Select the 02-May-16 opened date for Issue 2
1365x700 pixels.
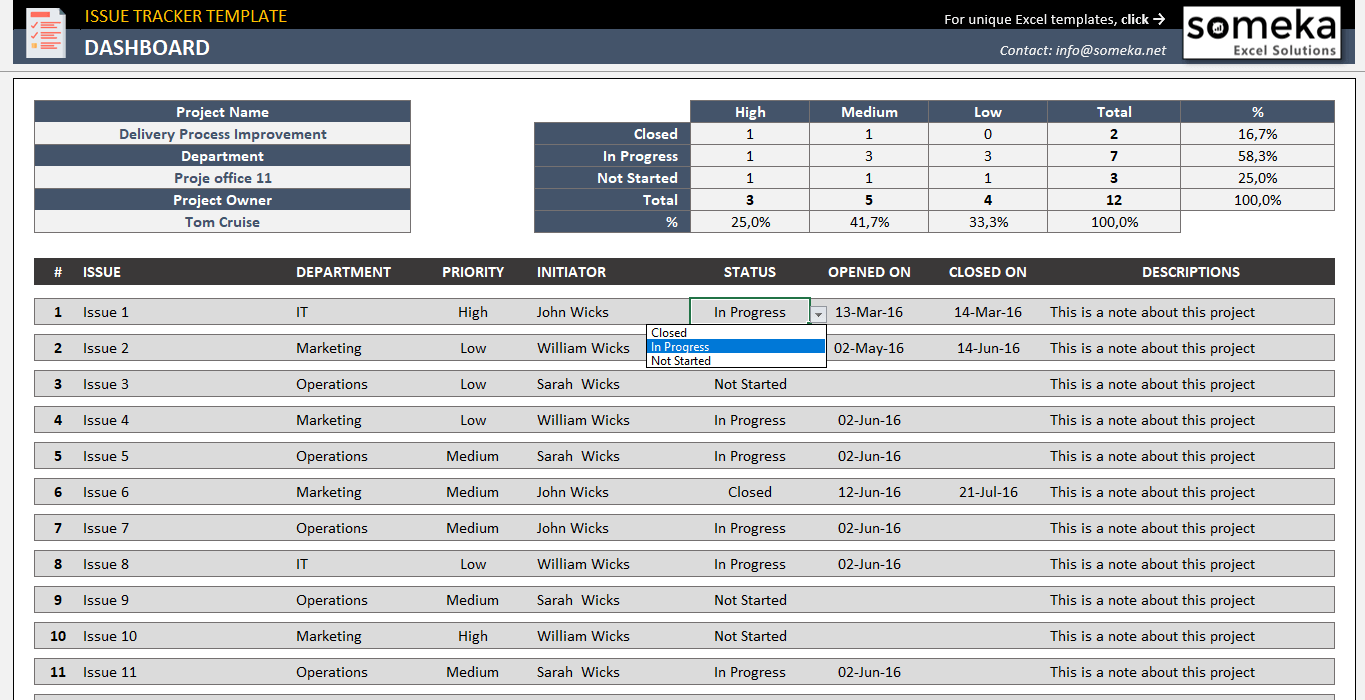pyautogui.click(x=868, y=347)
